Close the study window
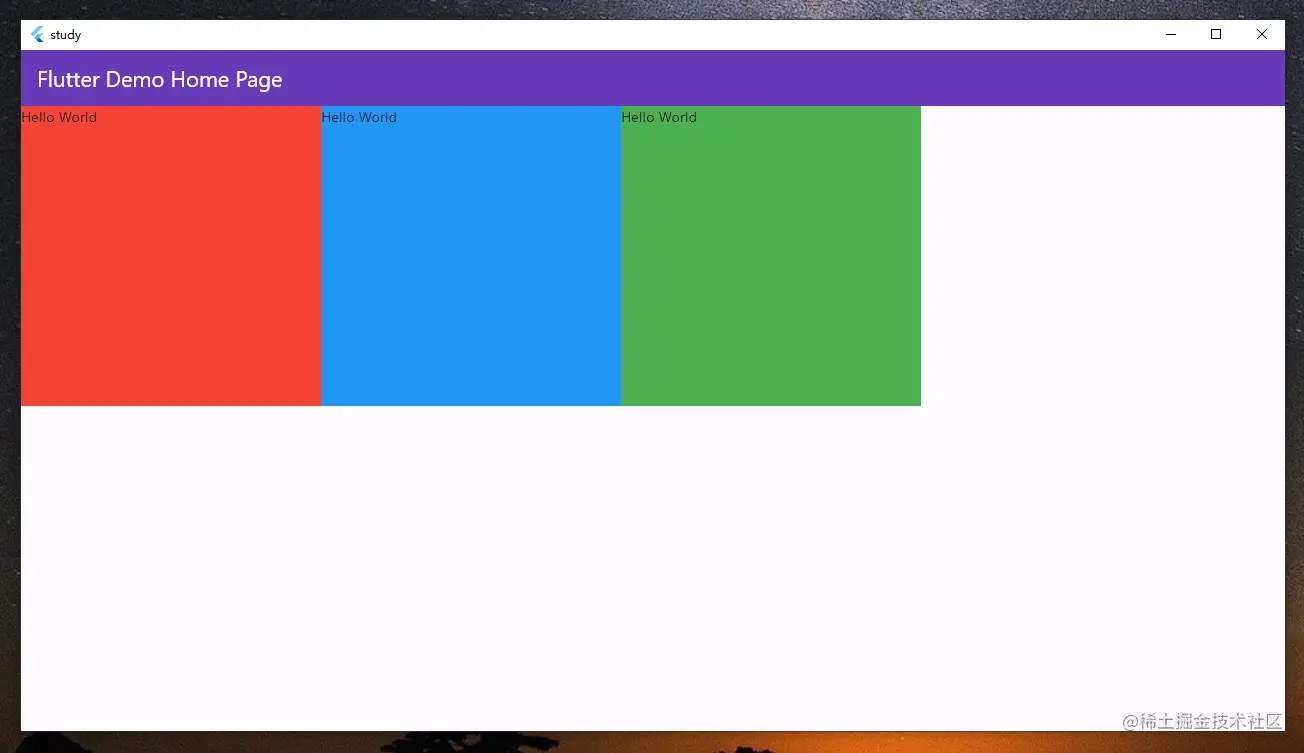 coord(1262,34)
